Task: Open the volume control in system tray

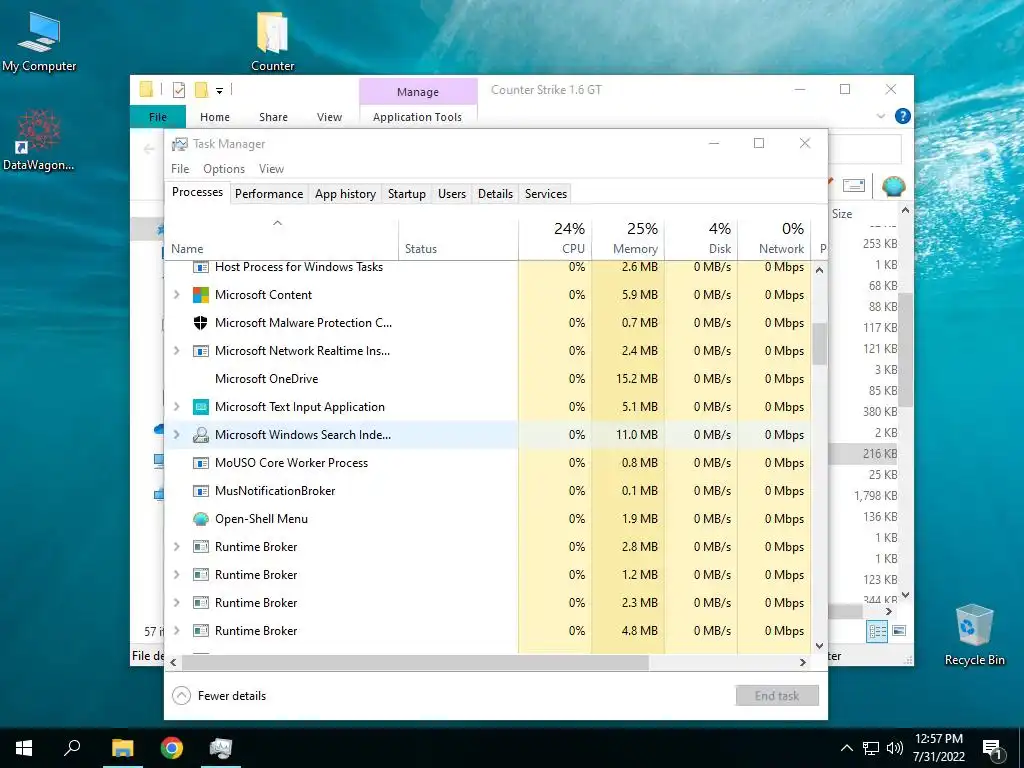Action: [895, 748]
